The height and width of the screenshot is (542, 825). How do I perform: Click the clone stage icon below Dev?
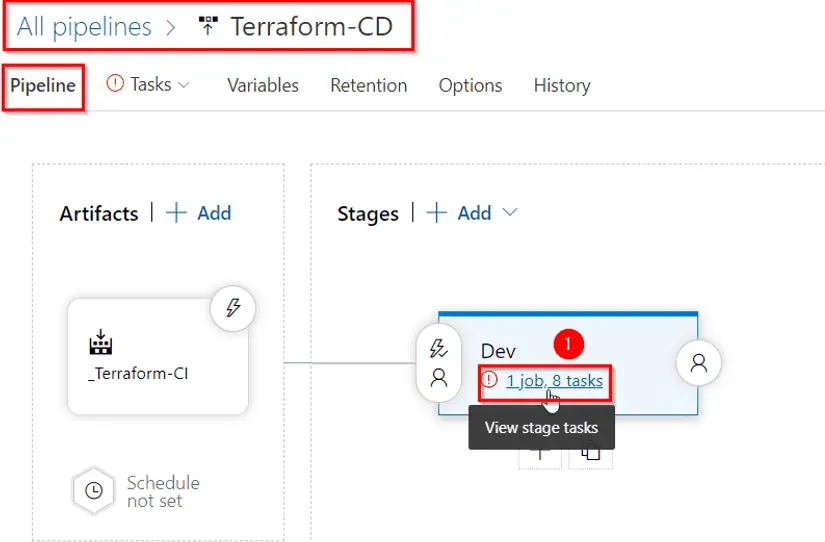[590, 453]
